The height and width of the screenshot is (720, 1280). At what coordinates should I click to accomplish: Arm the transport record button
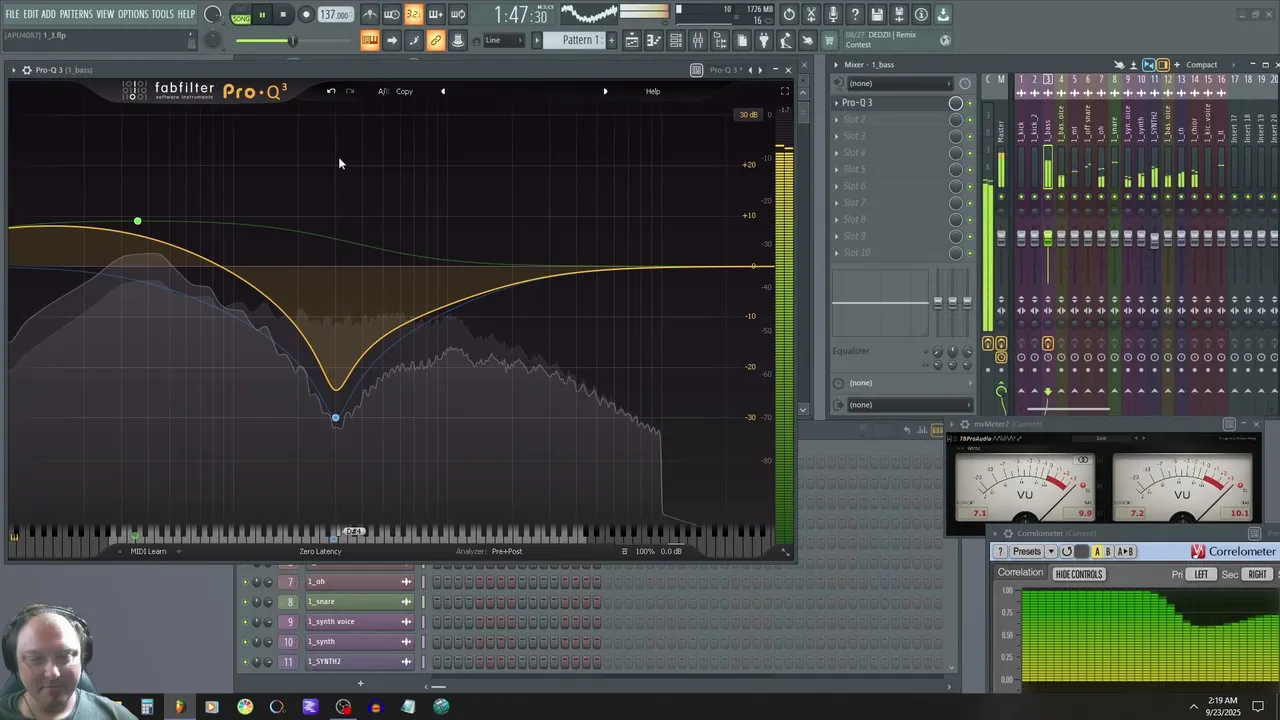[x=306, y=15]
